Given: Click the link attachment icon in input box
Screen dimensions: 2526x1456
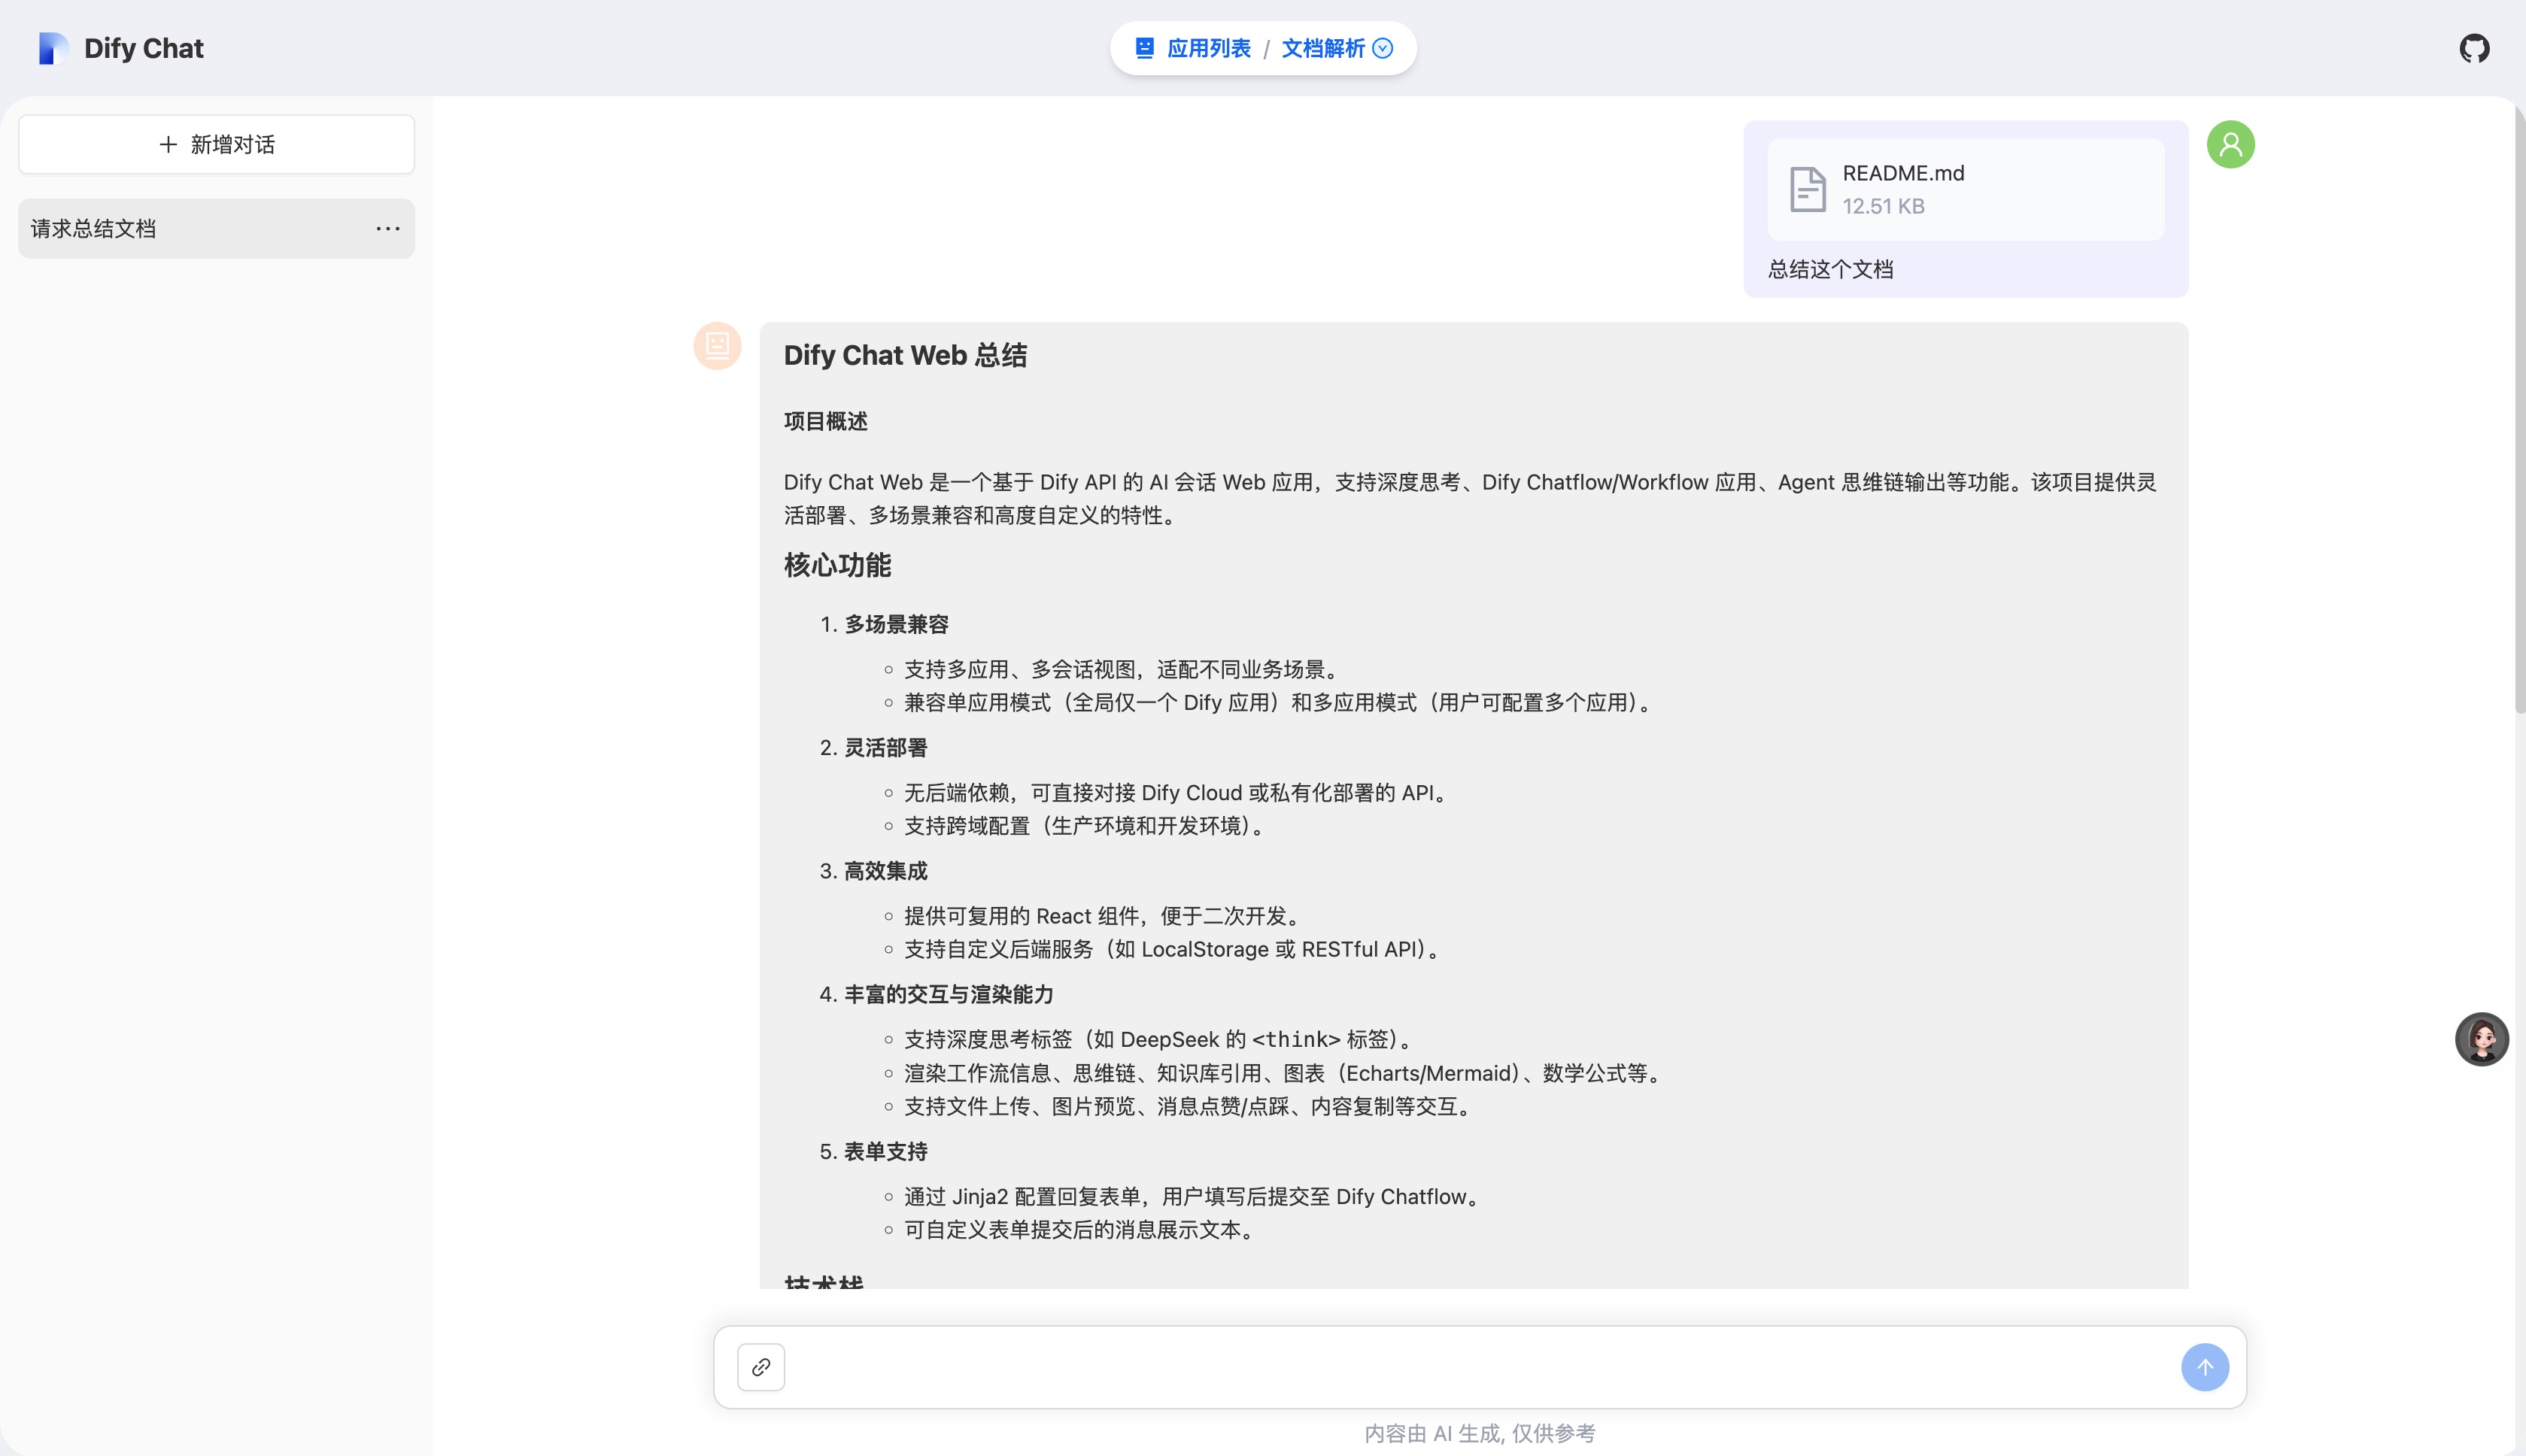Looking at the screenshot, I should tap(760, 1366).
